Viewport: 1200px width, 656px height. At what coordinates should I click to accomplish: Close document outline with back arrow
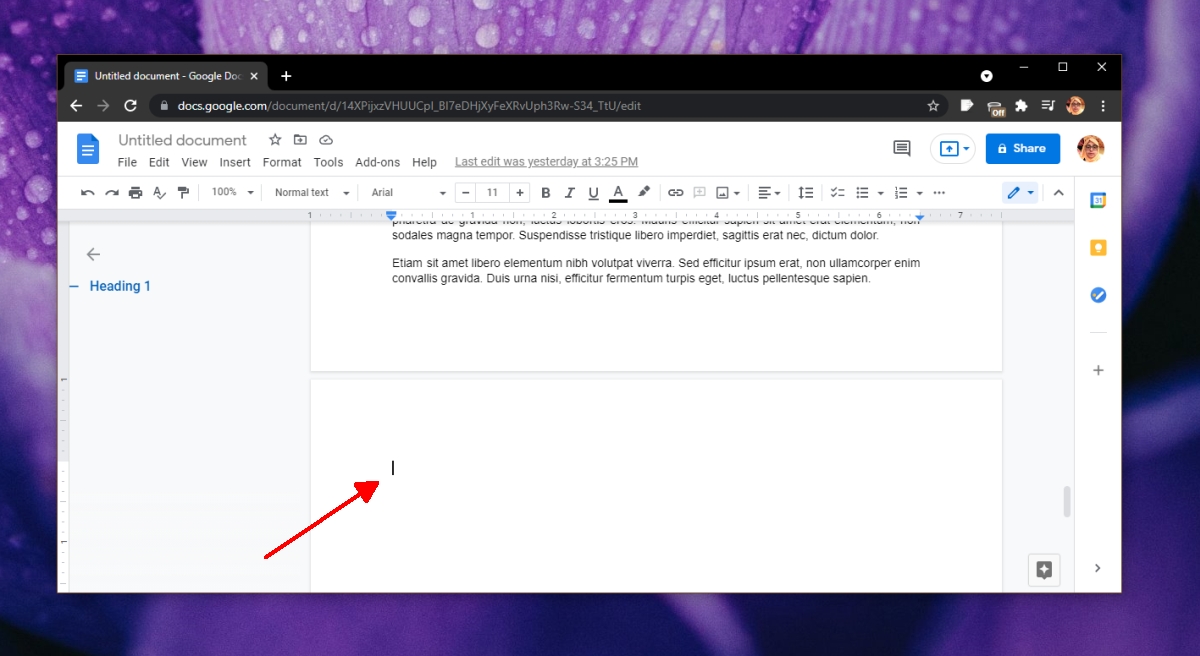click(93, 254)
